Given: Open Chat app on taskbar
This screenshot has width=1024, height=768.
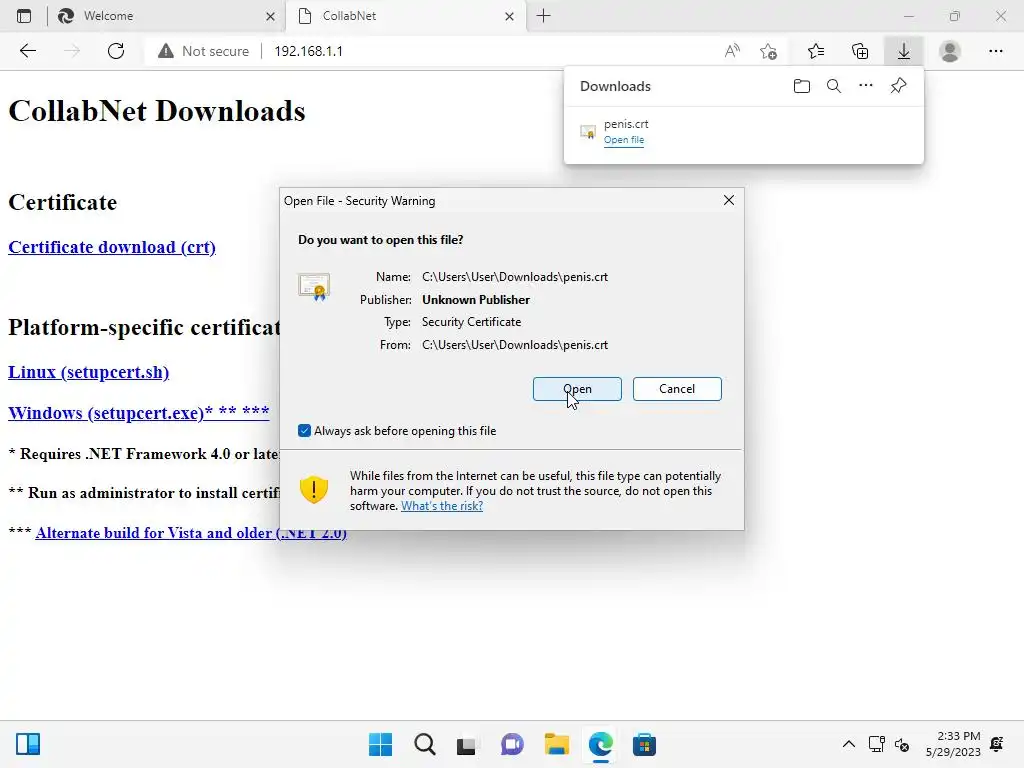Looking at the screenshot, I should click(x=512, y=744).
